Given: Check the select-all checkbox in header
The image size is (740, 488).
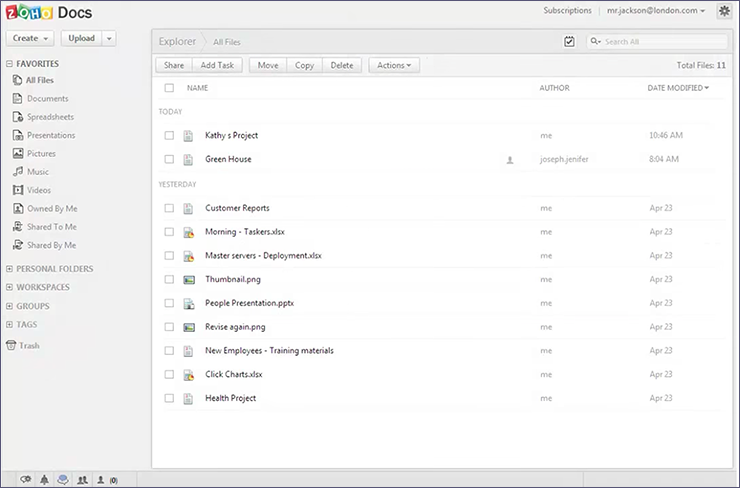Looking at the screenshot, I should [x=169, y=88].
